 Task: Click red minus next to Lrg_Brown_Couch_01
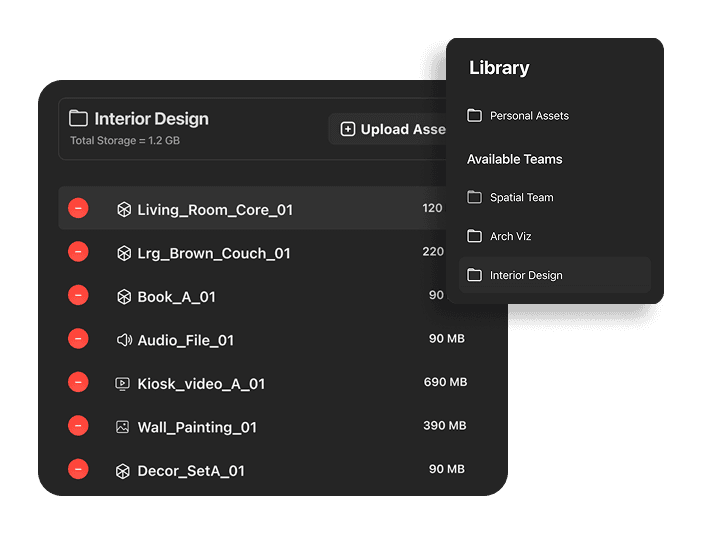tap(78, 252)
